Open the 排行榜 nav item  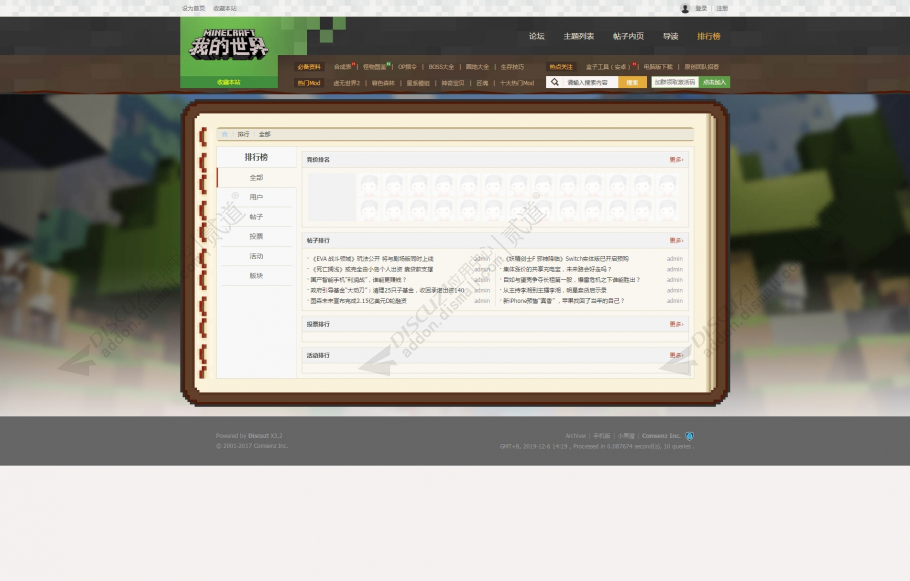pyautogui.click(x=709, y=36)
